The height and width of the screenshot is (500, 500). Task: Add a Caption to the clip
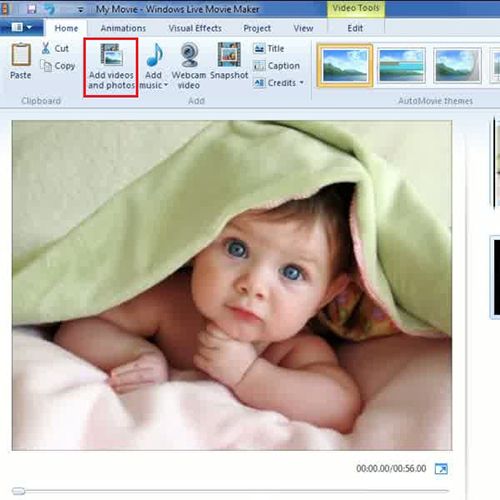(276, 66)
